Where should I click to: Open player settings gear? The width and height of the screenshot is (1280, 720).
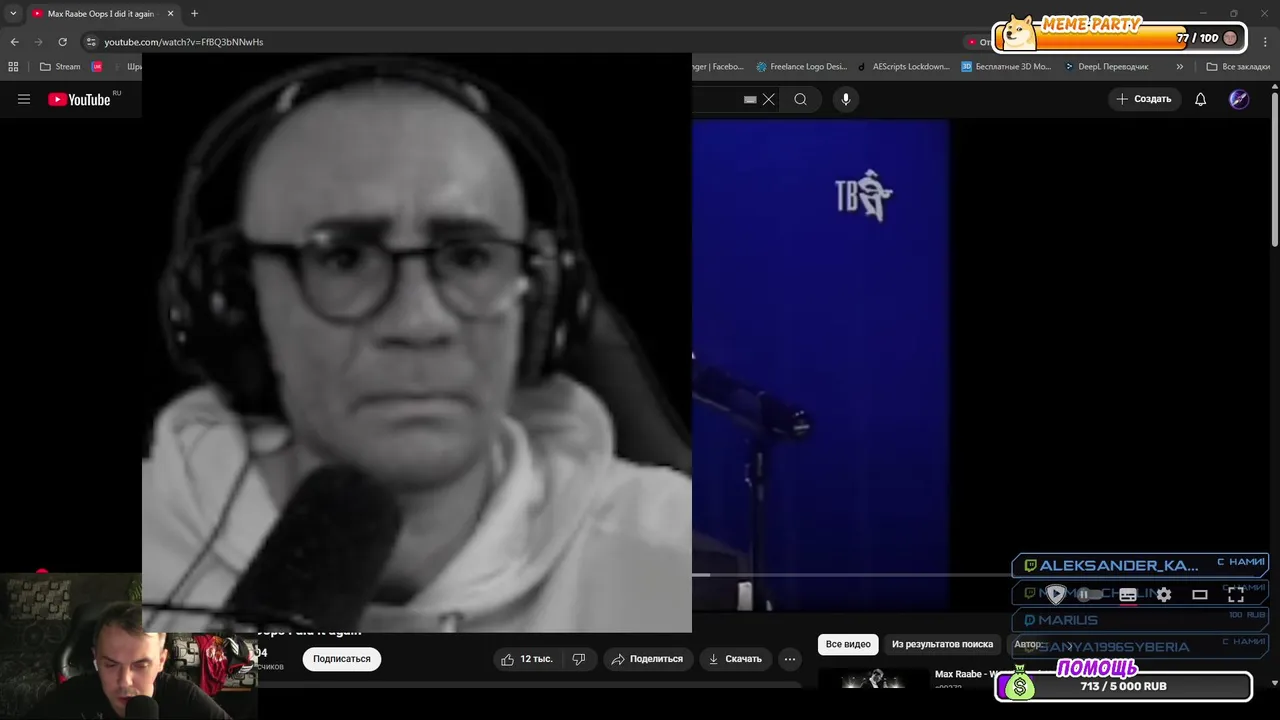coord(1164,594)
